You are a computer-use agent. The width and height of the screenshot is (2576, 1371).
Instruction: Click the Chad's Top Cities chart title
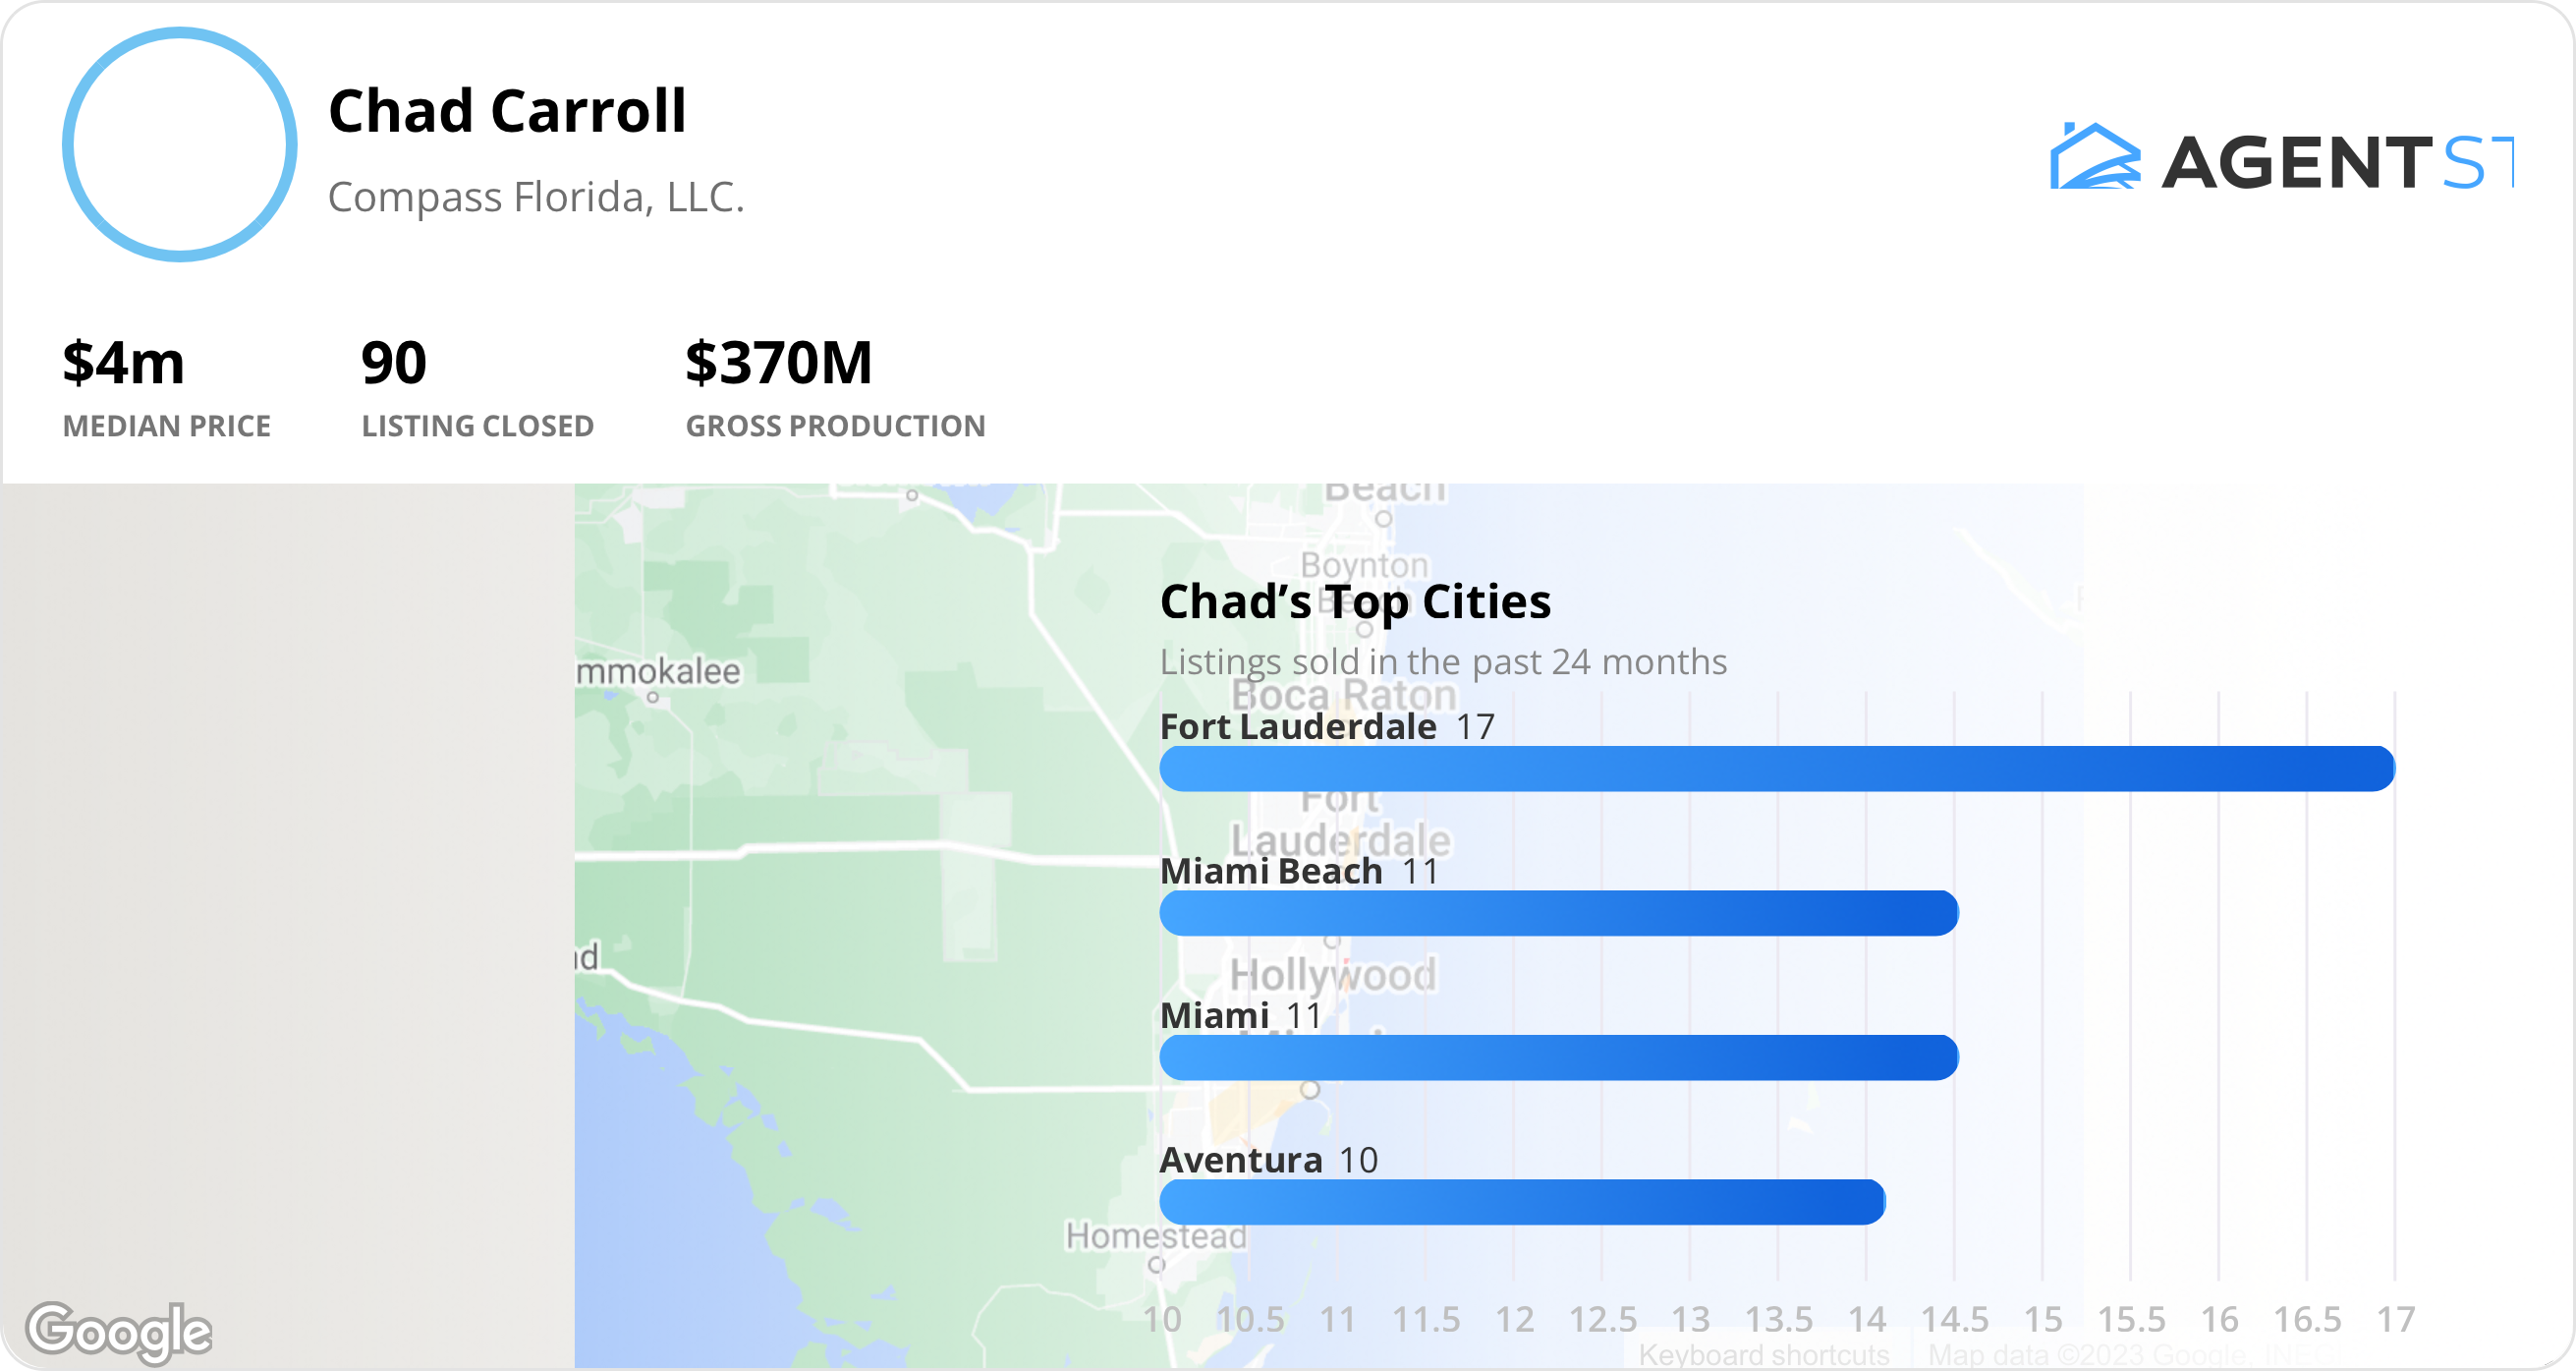click(1355, 601)
